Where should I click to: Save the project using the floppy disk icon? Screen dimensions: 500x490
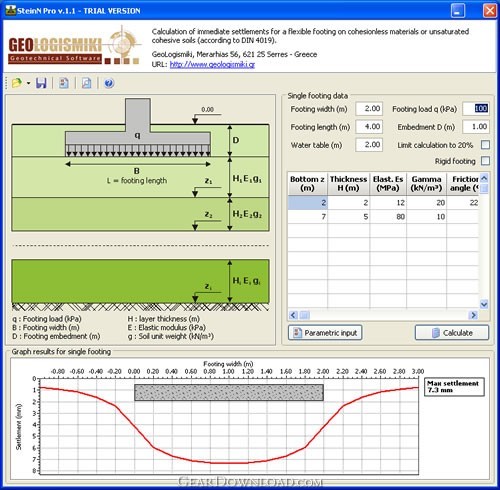coord(41,83)
